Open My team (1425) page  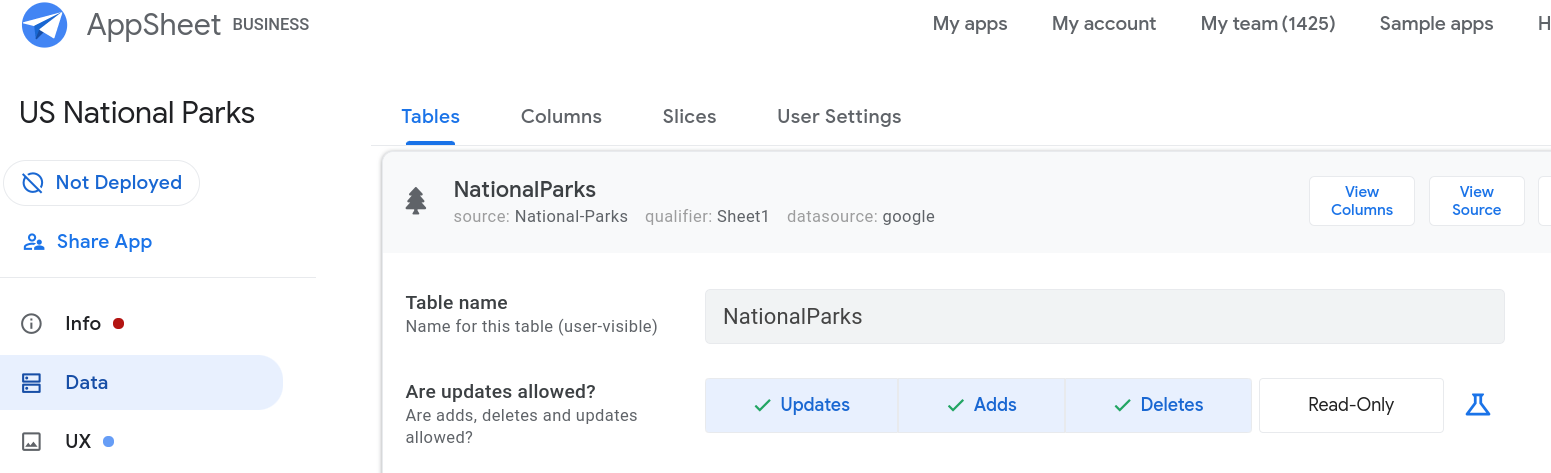[1268, 24]
